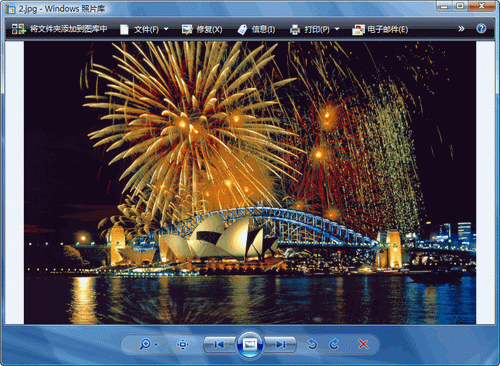
Task: Rotate the photo clockwise
Action: (334, 344)
